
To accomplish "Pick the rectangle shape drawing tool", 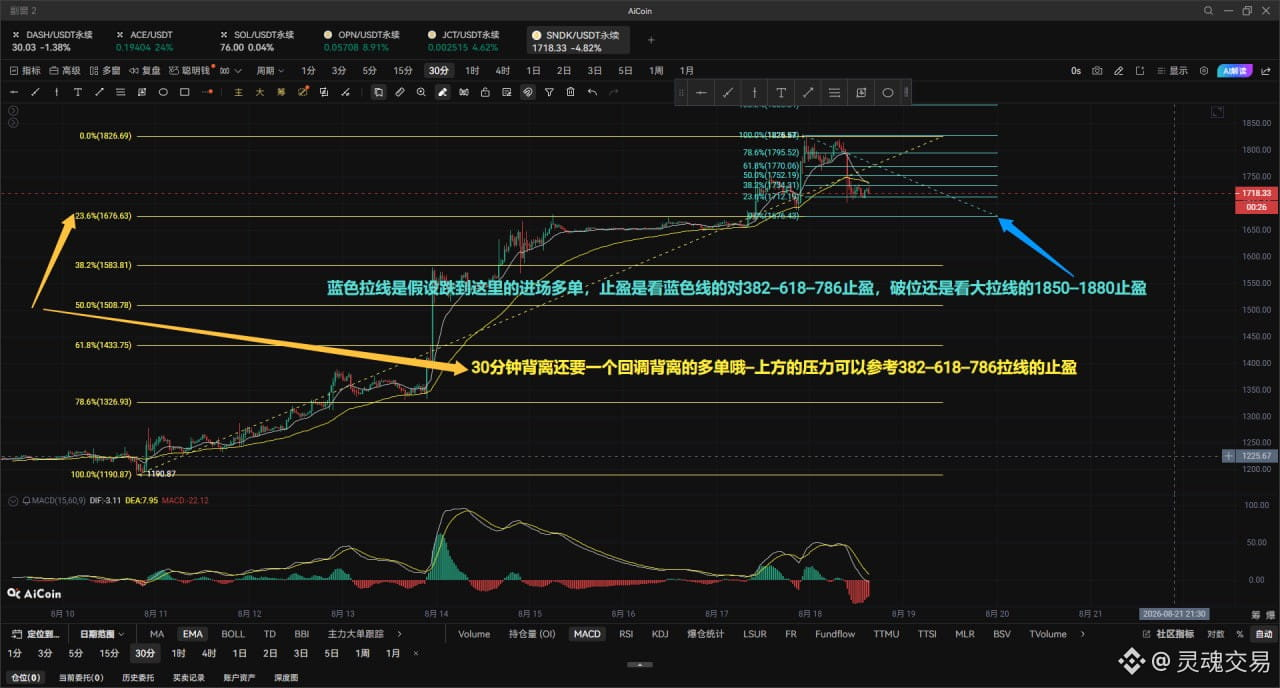I will (x=185, y=92).
